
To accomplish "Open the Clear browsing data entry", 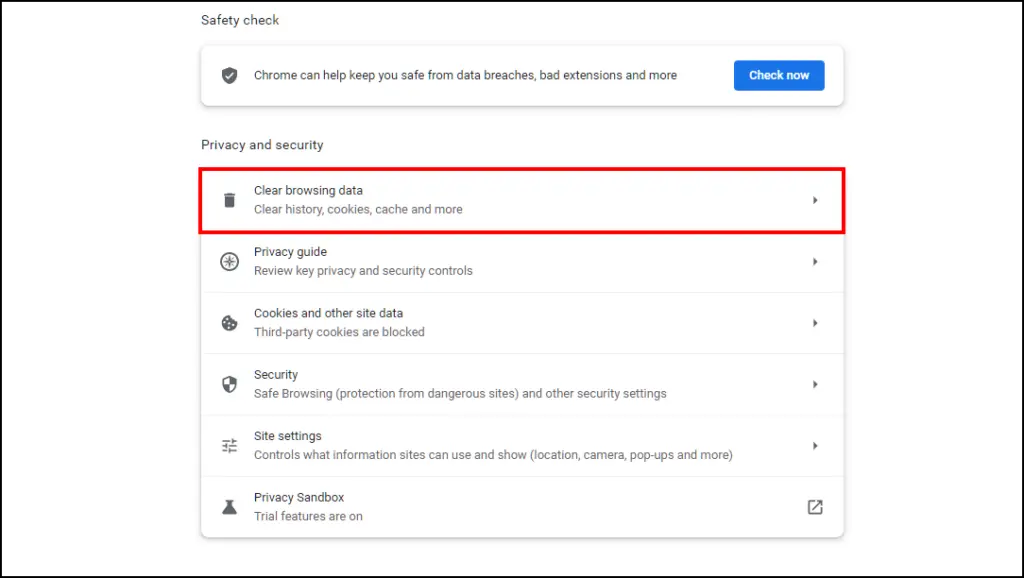I will [x=522, y=200].
